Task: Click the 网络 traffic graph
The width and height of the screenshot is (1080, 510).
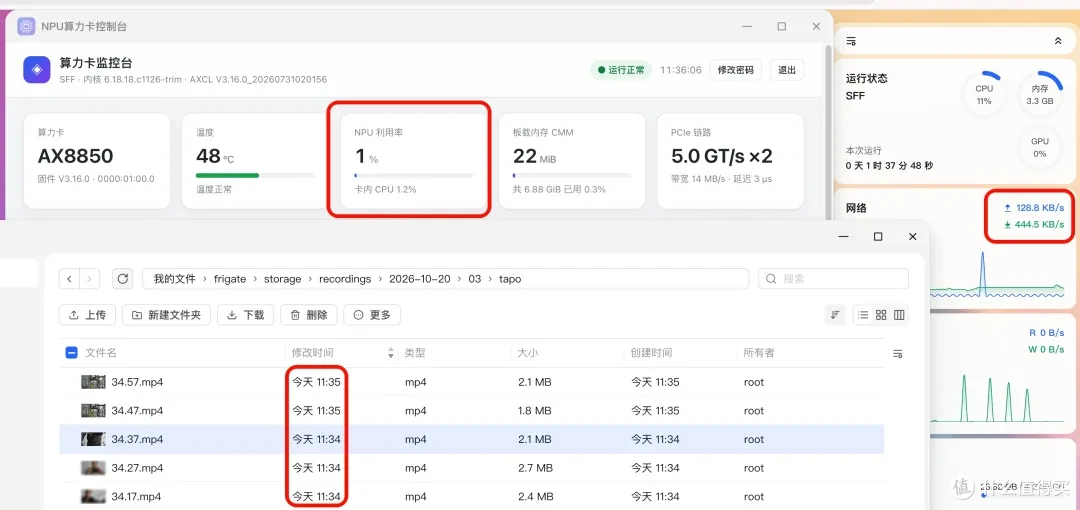Action: (x=998, y=274)
